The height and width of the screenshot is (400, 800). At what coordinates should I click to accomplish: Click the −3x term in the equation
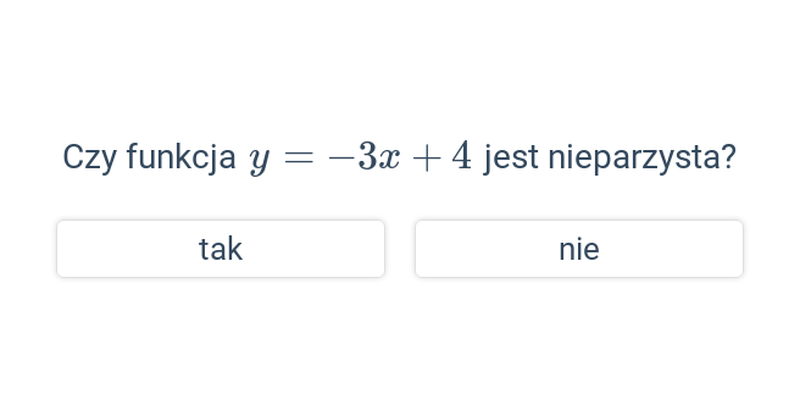364,158
